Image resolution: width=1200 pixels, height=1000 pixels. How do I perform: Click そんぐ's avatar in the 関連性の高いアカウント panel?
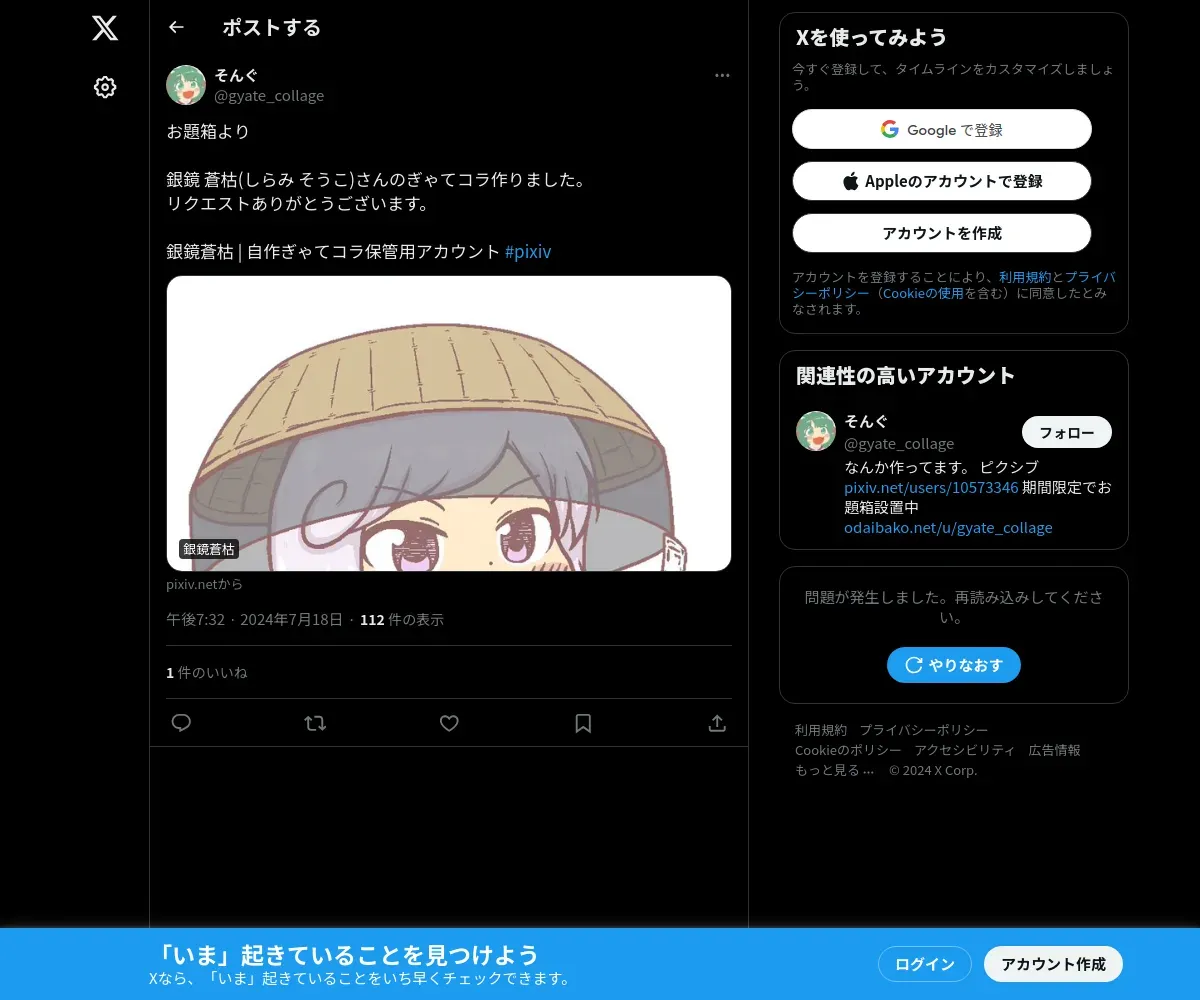coord(816,431)
